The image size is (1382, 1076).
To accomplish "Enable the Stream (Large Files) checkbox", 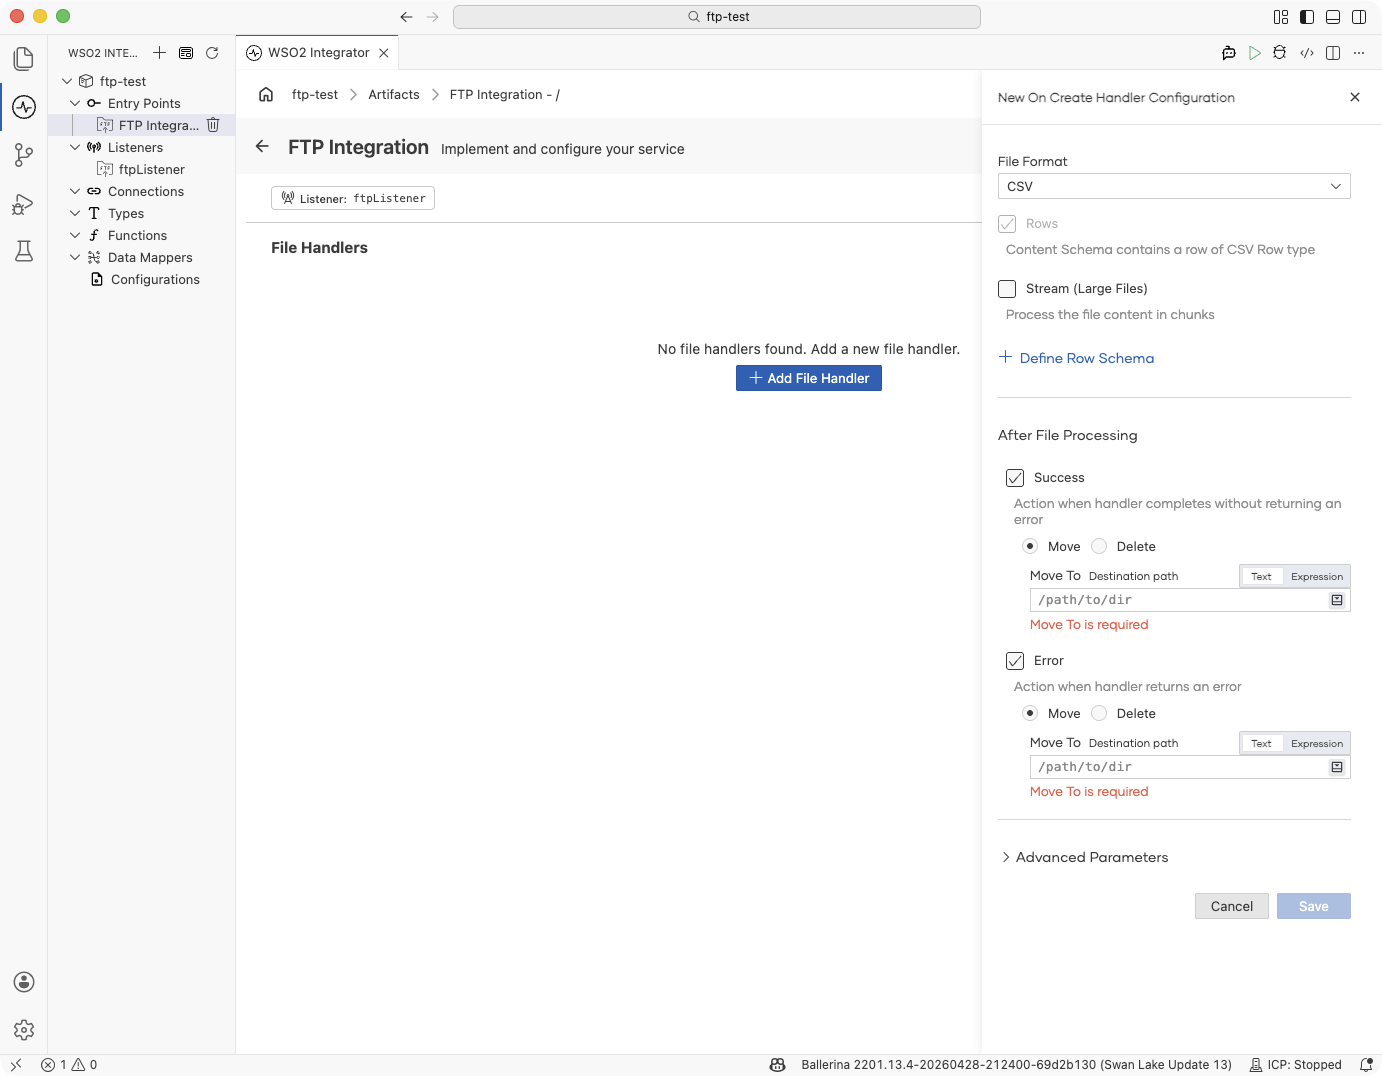I will coord(1007,289).
